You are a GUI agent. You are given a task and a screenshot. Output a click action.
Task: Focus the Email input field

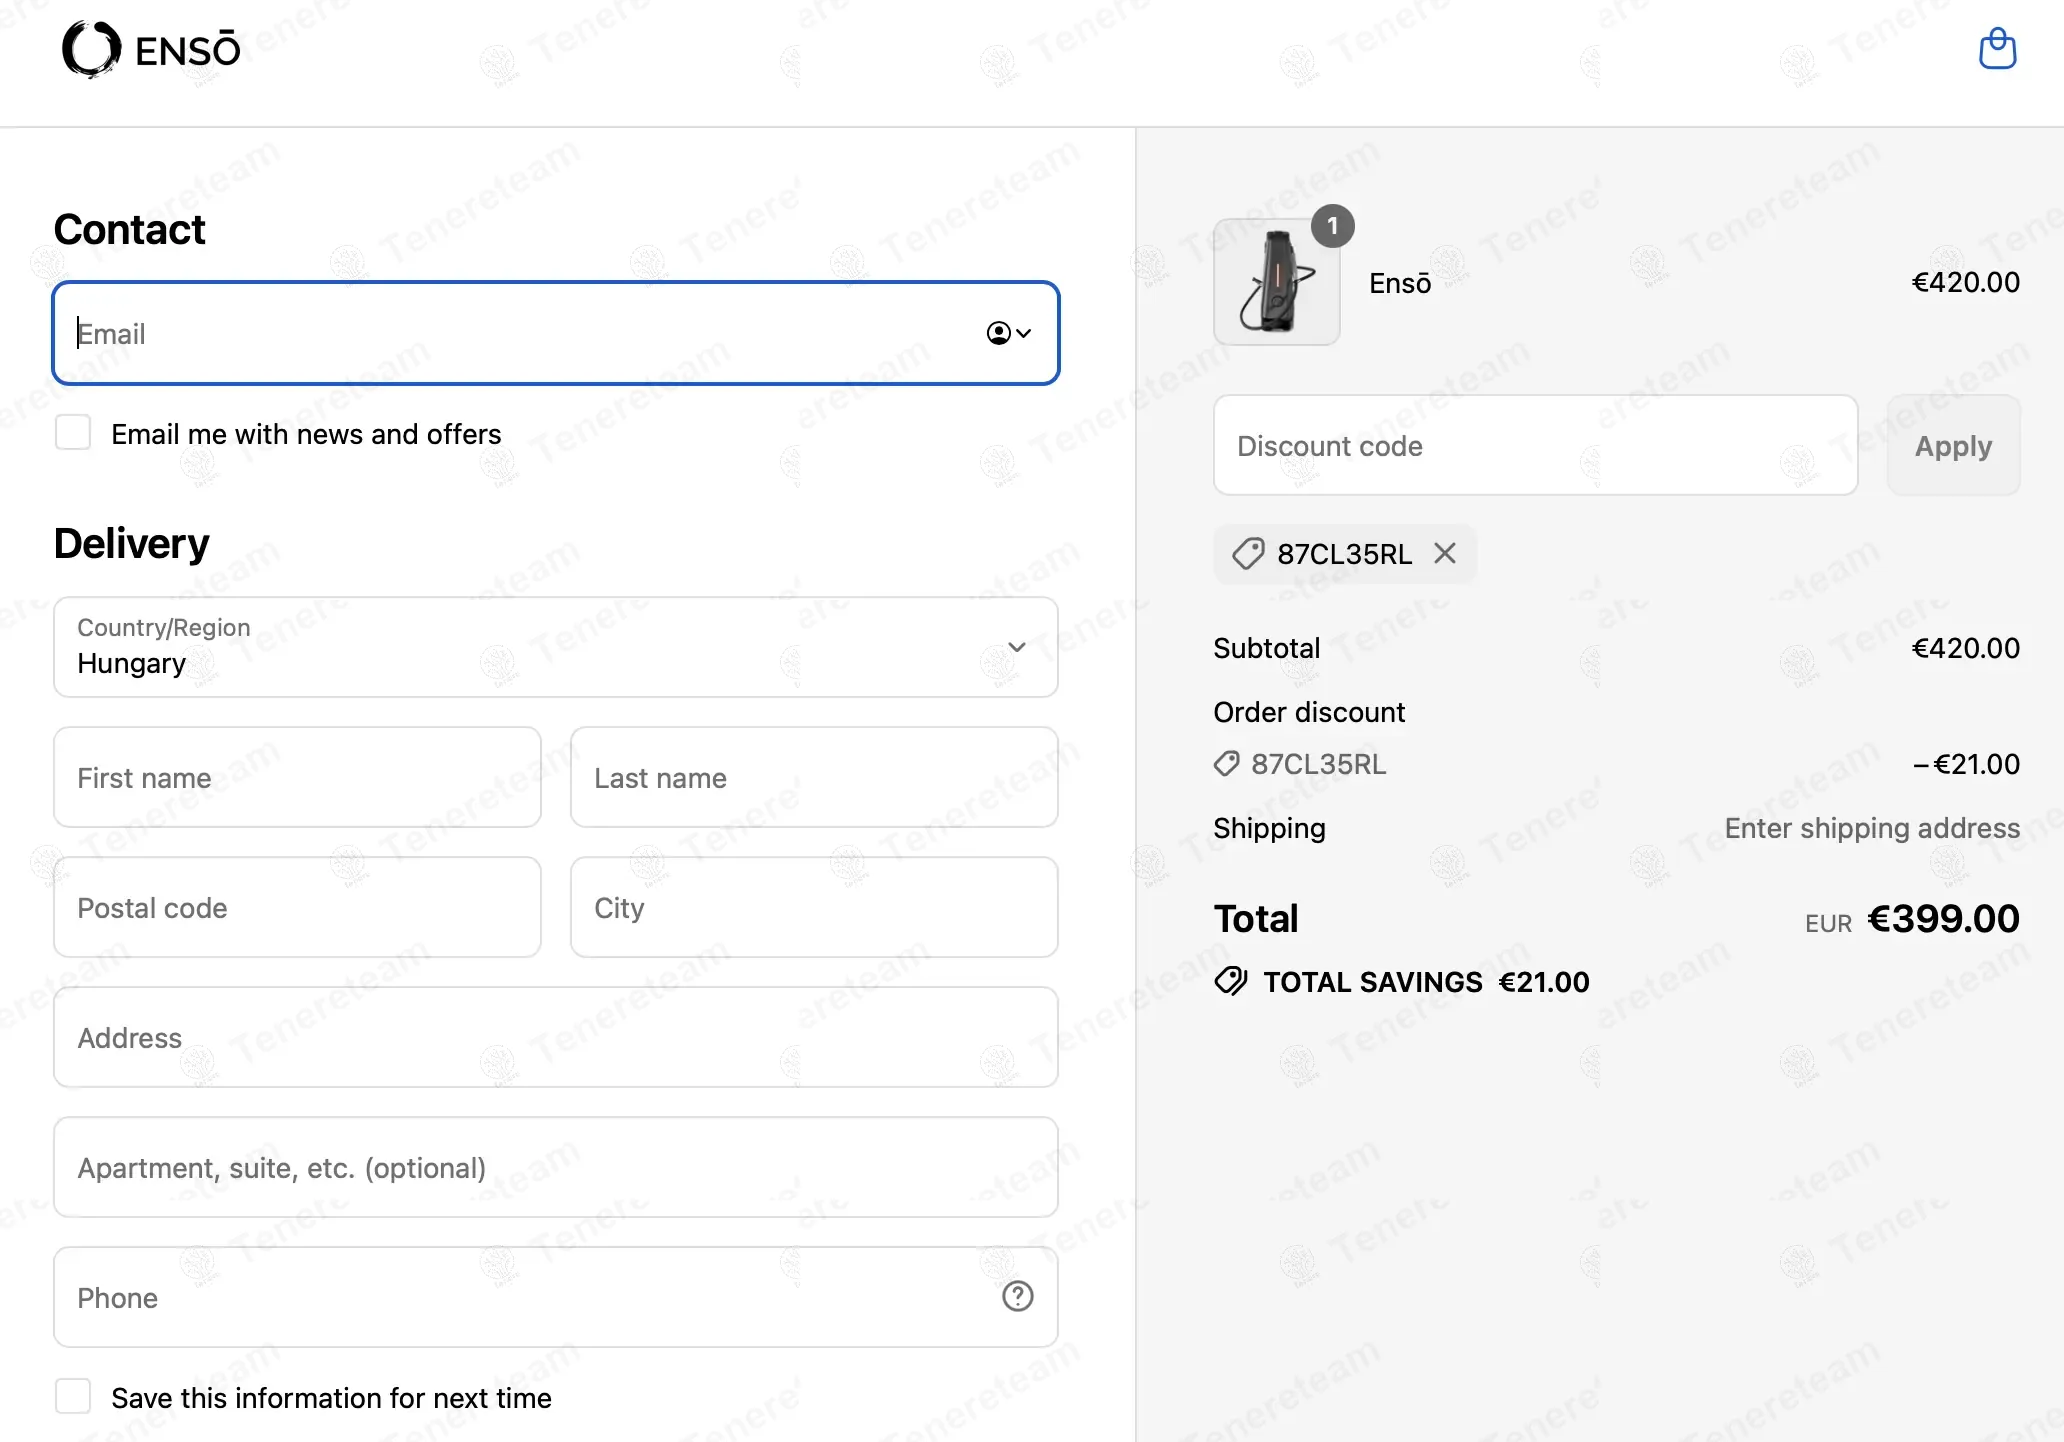coord(556,333)
